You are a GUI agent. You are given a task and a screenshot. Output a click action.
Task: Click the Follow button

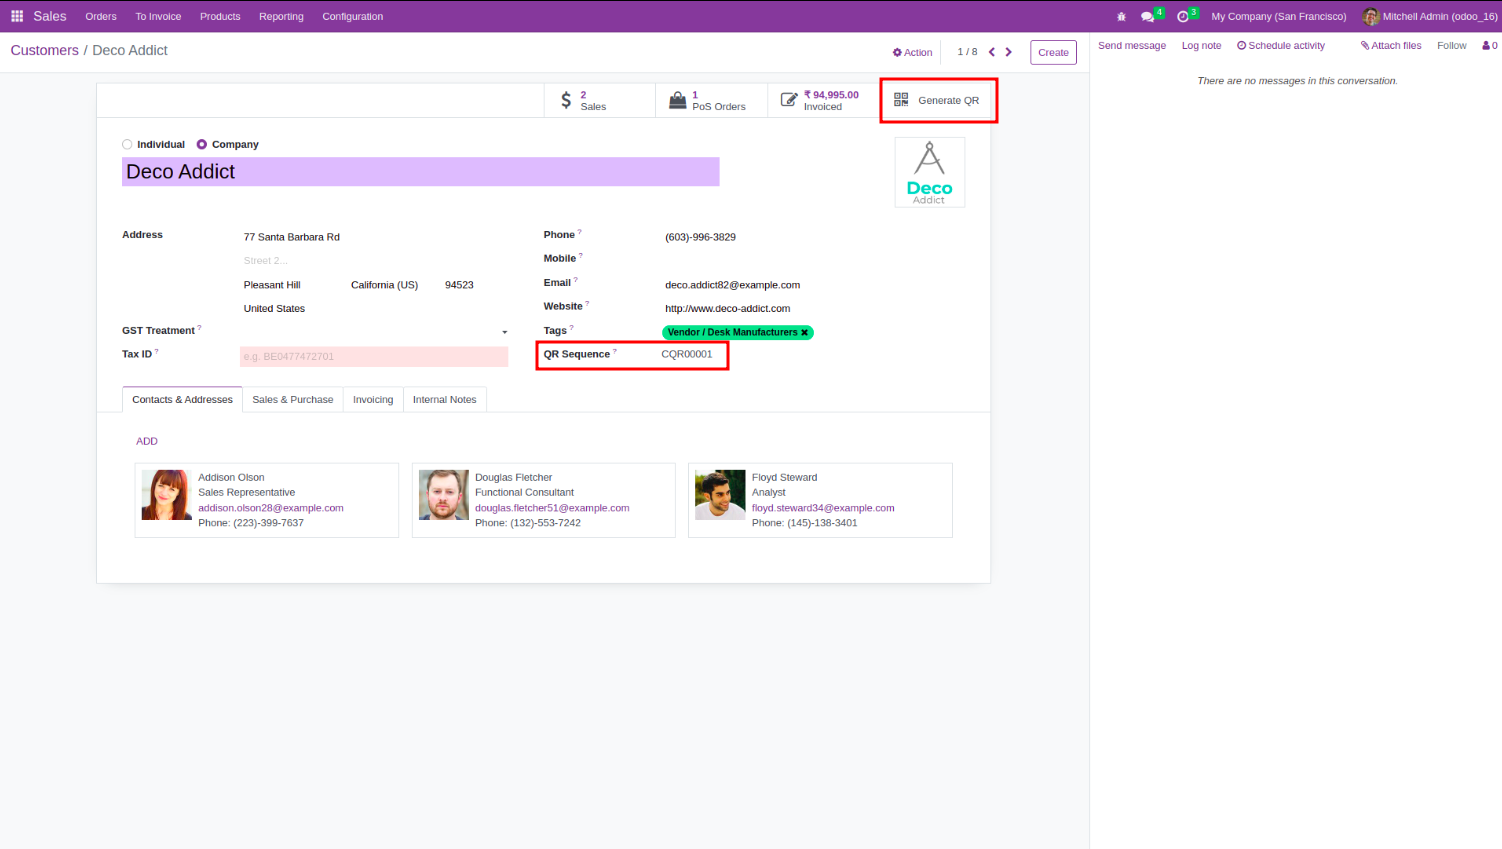point(1451,46)
